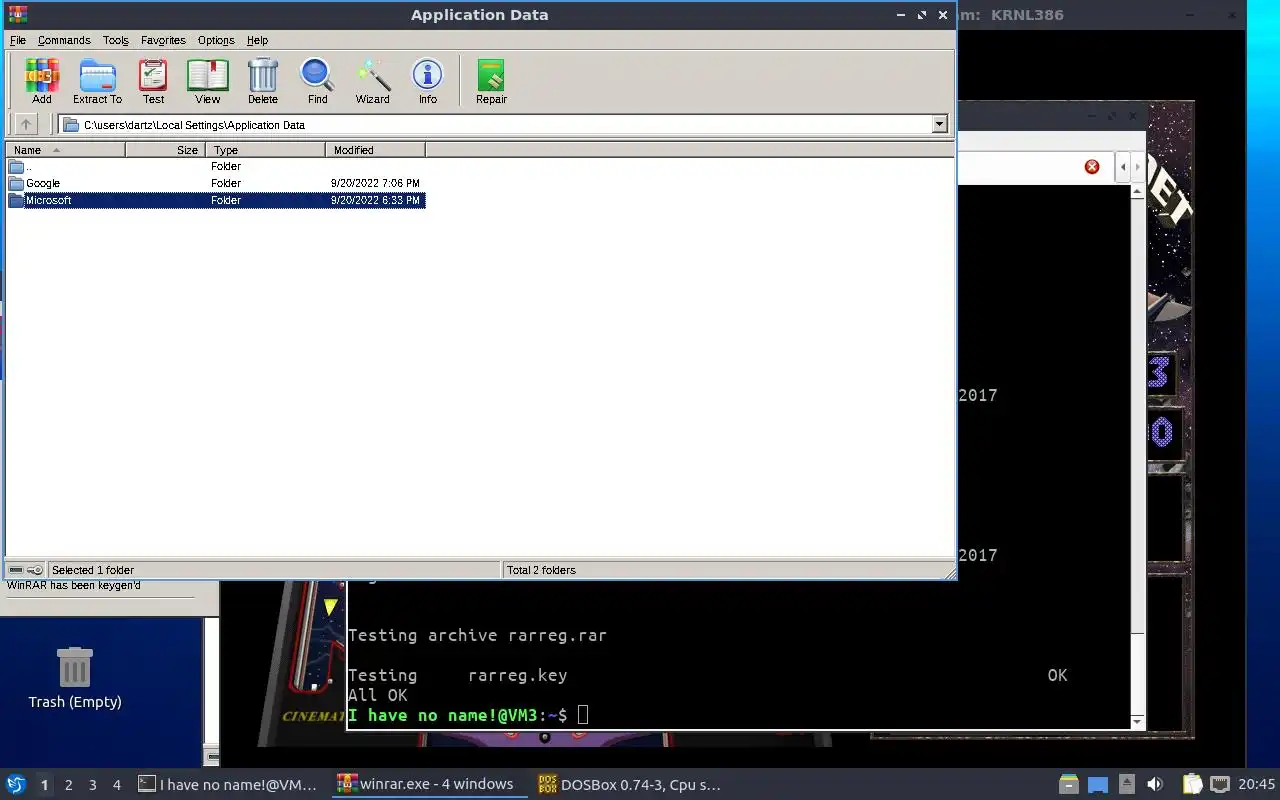Click the Test archive icon
Image resolution: width=1280 pixels, height=800 pixels.
(153, 82)
